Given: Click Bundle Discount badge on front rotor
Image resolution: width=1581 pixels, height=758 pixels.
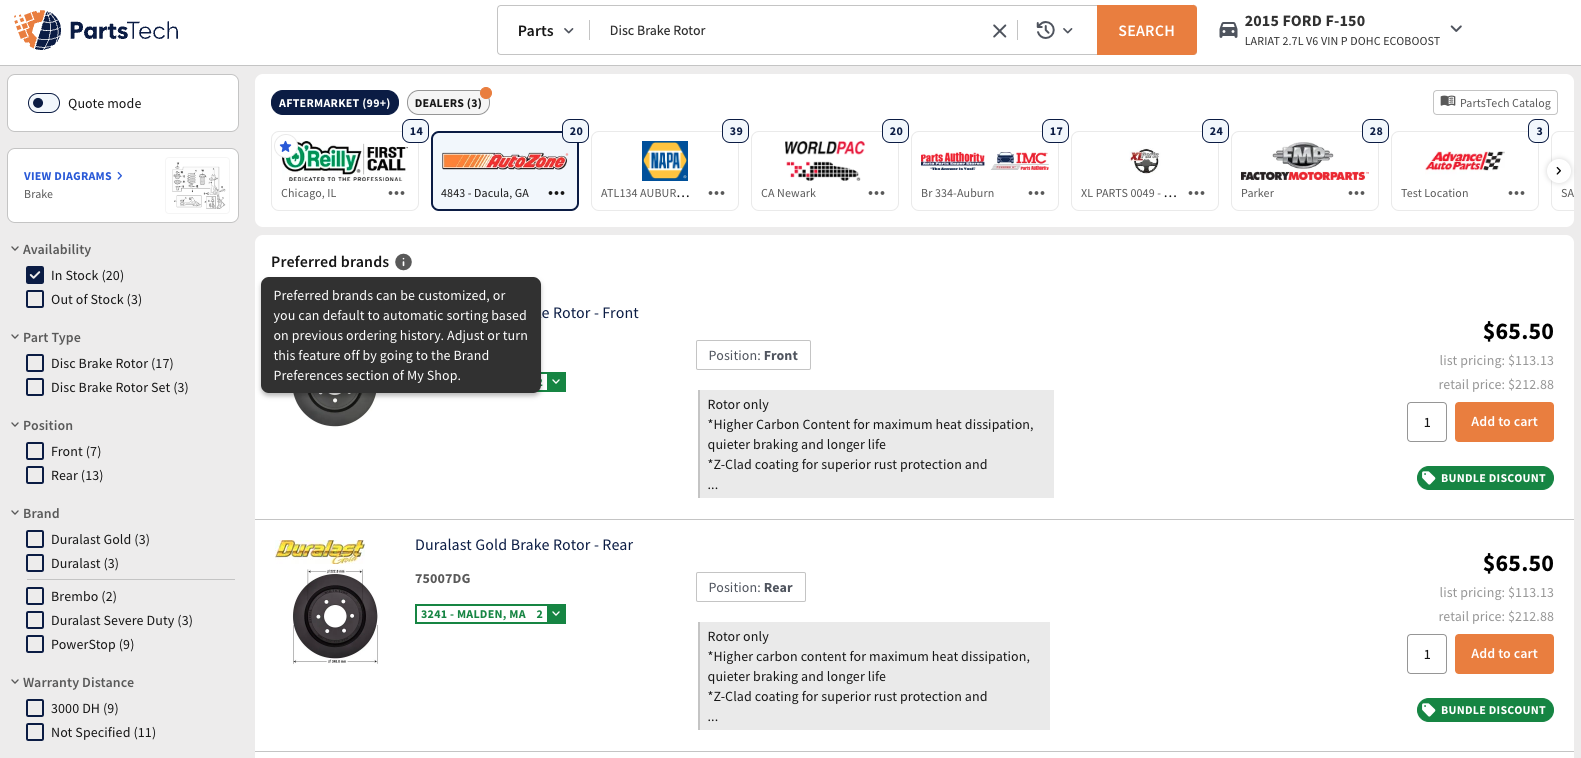Looking at the screenshot, I should pos(1485,478).
